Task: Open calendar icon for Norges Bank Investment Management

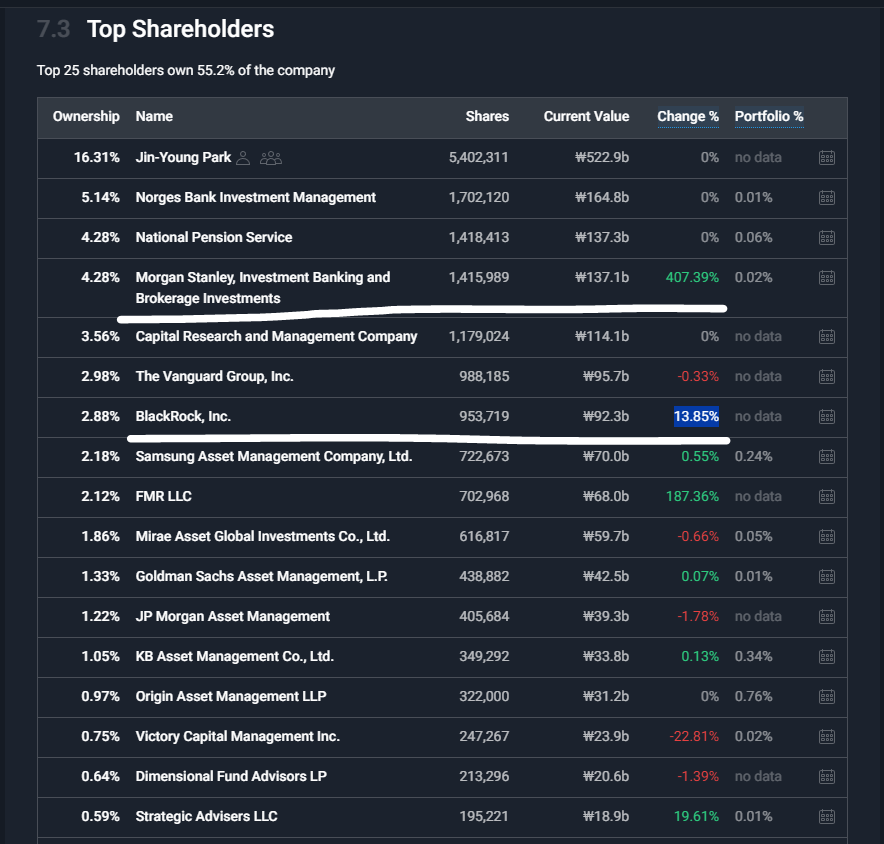Action: (826, 198)
